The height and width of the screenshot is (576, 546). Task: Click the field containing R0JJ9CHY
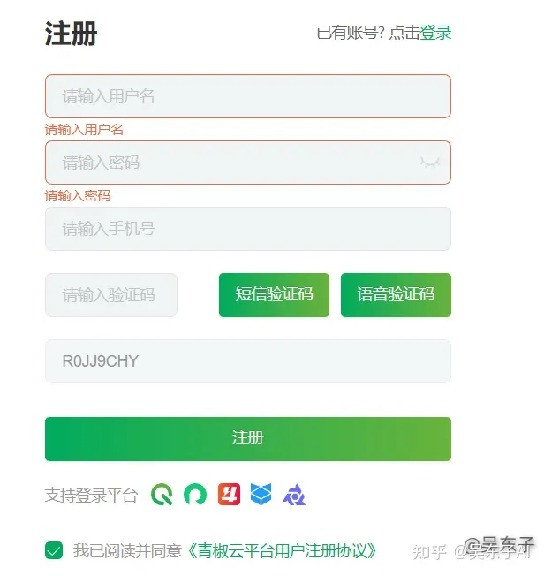pos(248,361)
